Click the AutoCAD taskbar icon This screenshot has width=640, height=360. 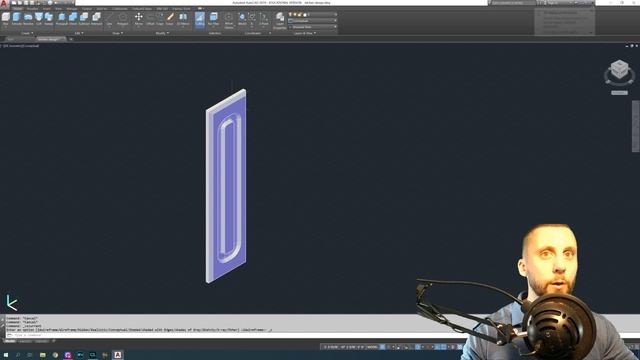click(x=118, y=355)
